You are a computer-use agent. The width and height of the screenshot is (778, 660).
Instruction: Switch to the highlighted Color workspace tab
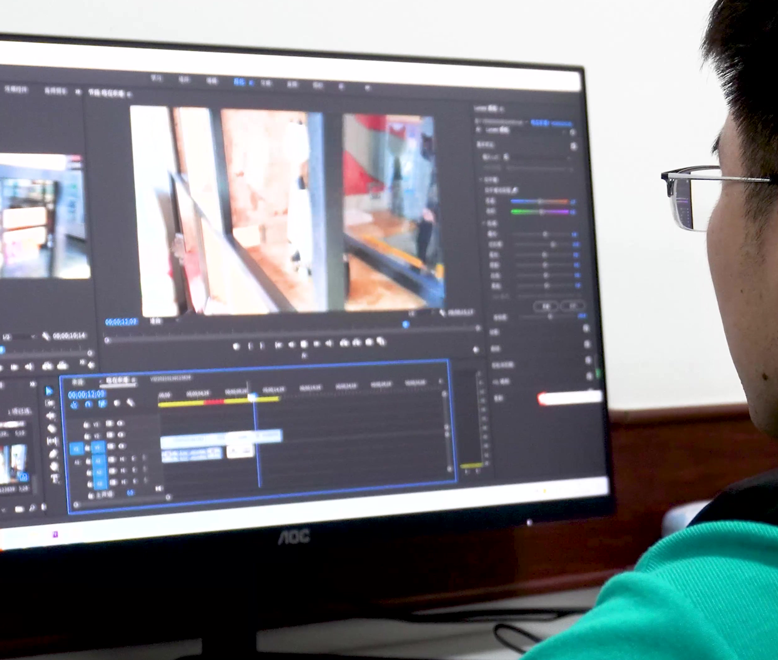click(x=241, y=81)
